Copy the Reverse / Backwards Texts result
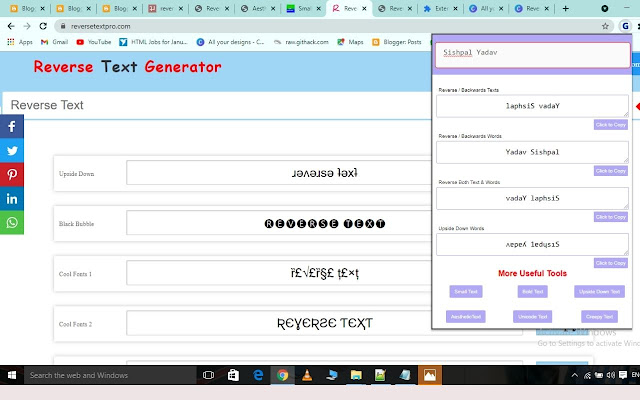 coord(611,125)
